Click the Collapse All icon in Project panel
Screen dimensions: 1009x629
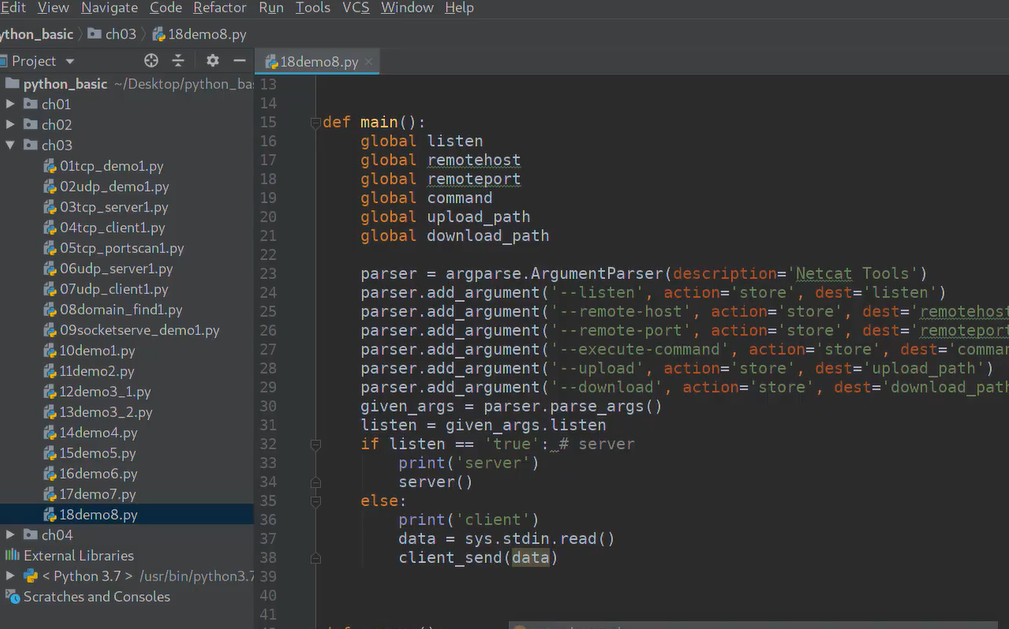[179, 61]
